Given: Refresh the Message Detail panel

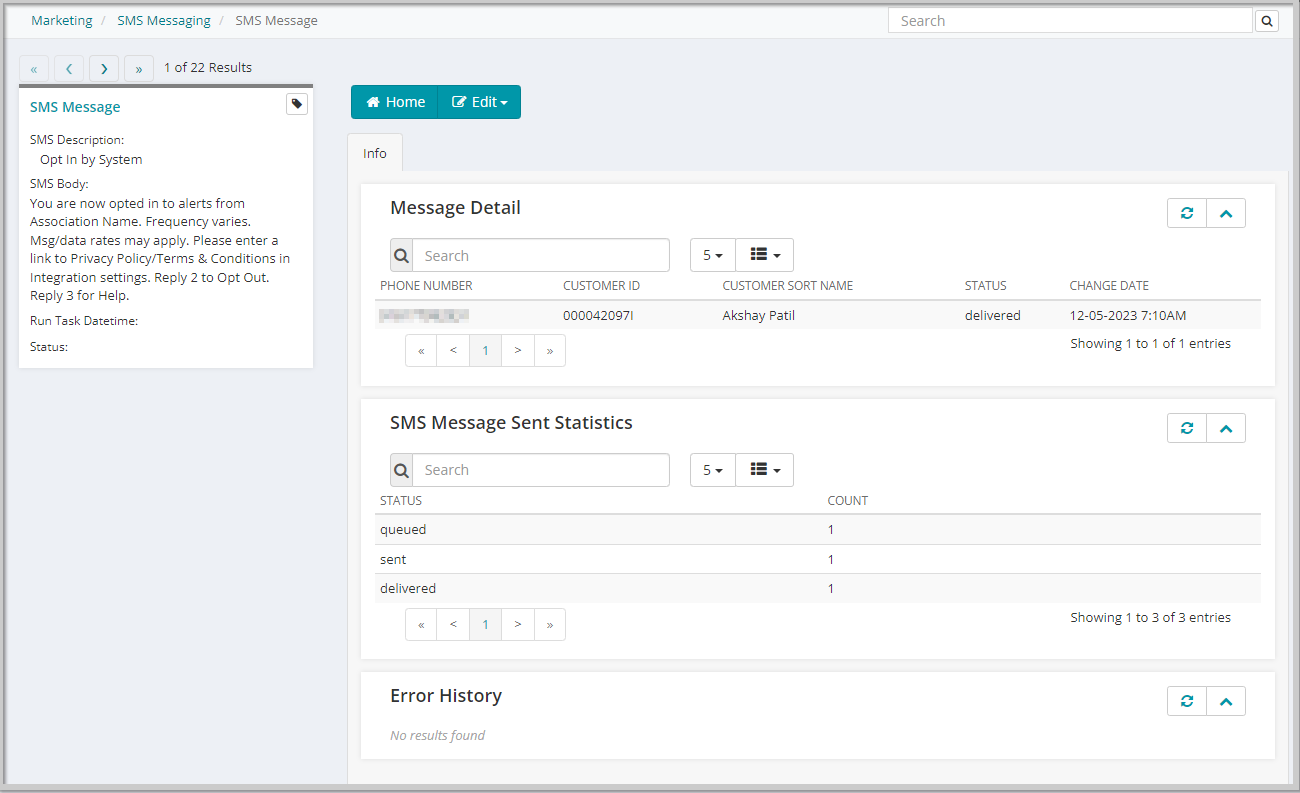Looking at the screenshot, I should (1186, 212).
